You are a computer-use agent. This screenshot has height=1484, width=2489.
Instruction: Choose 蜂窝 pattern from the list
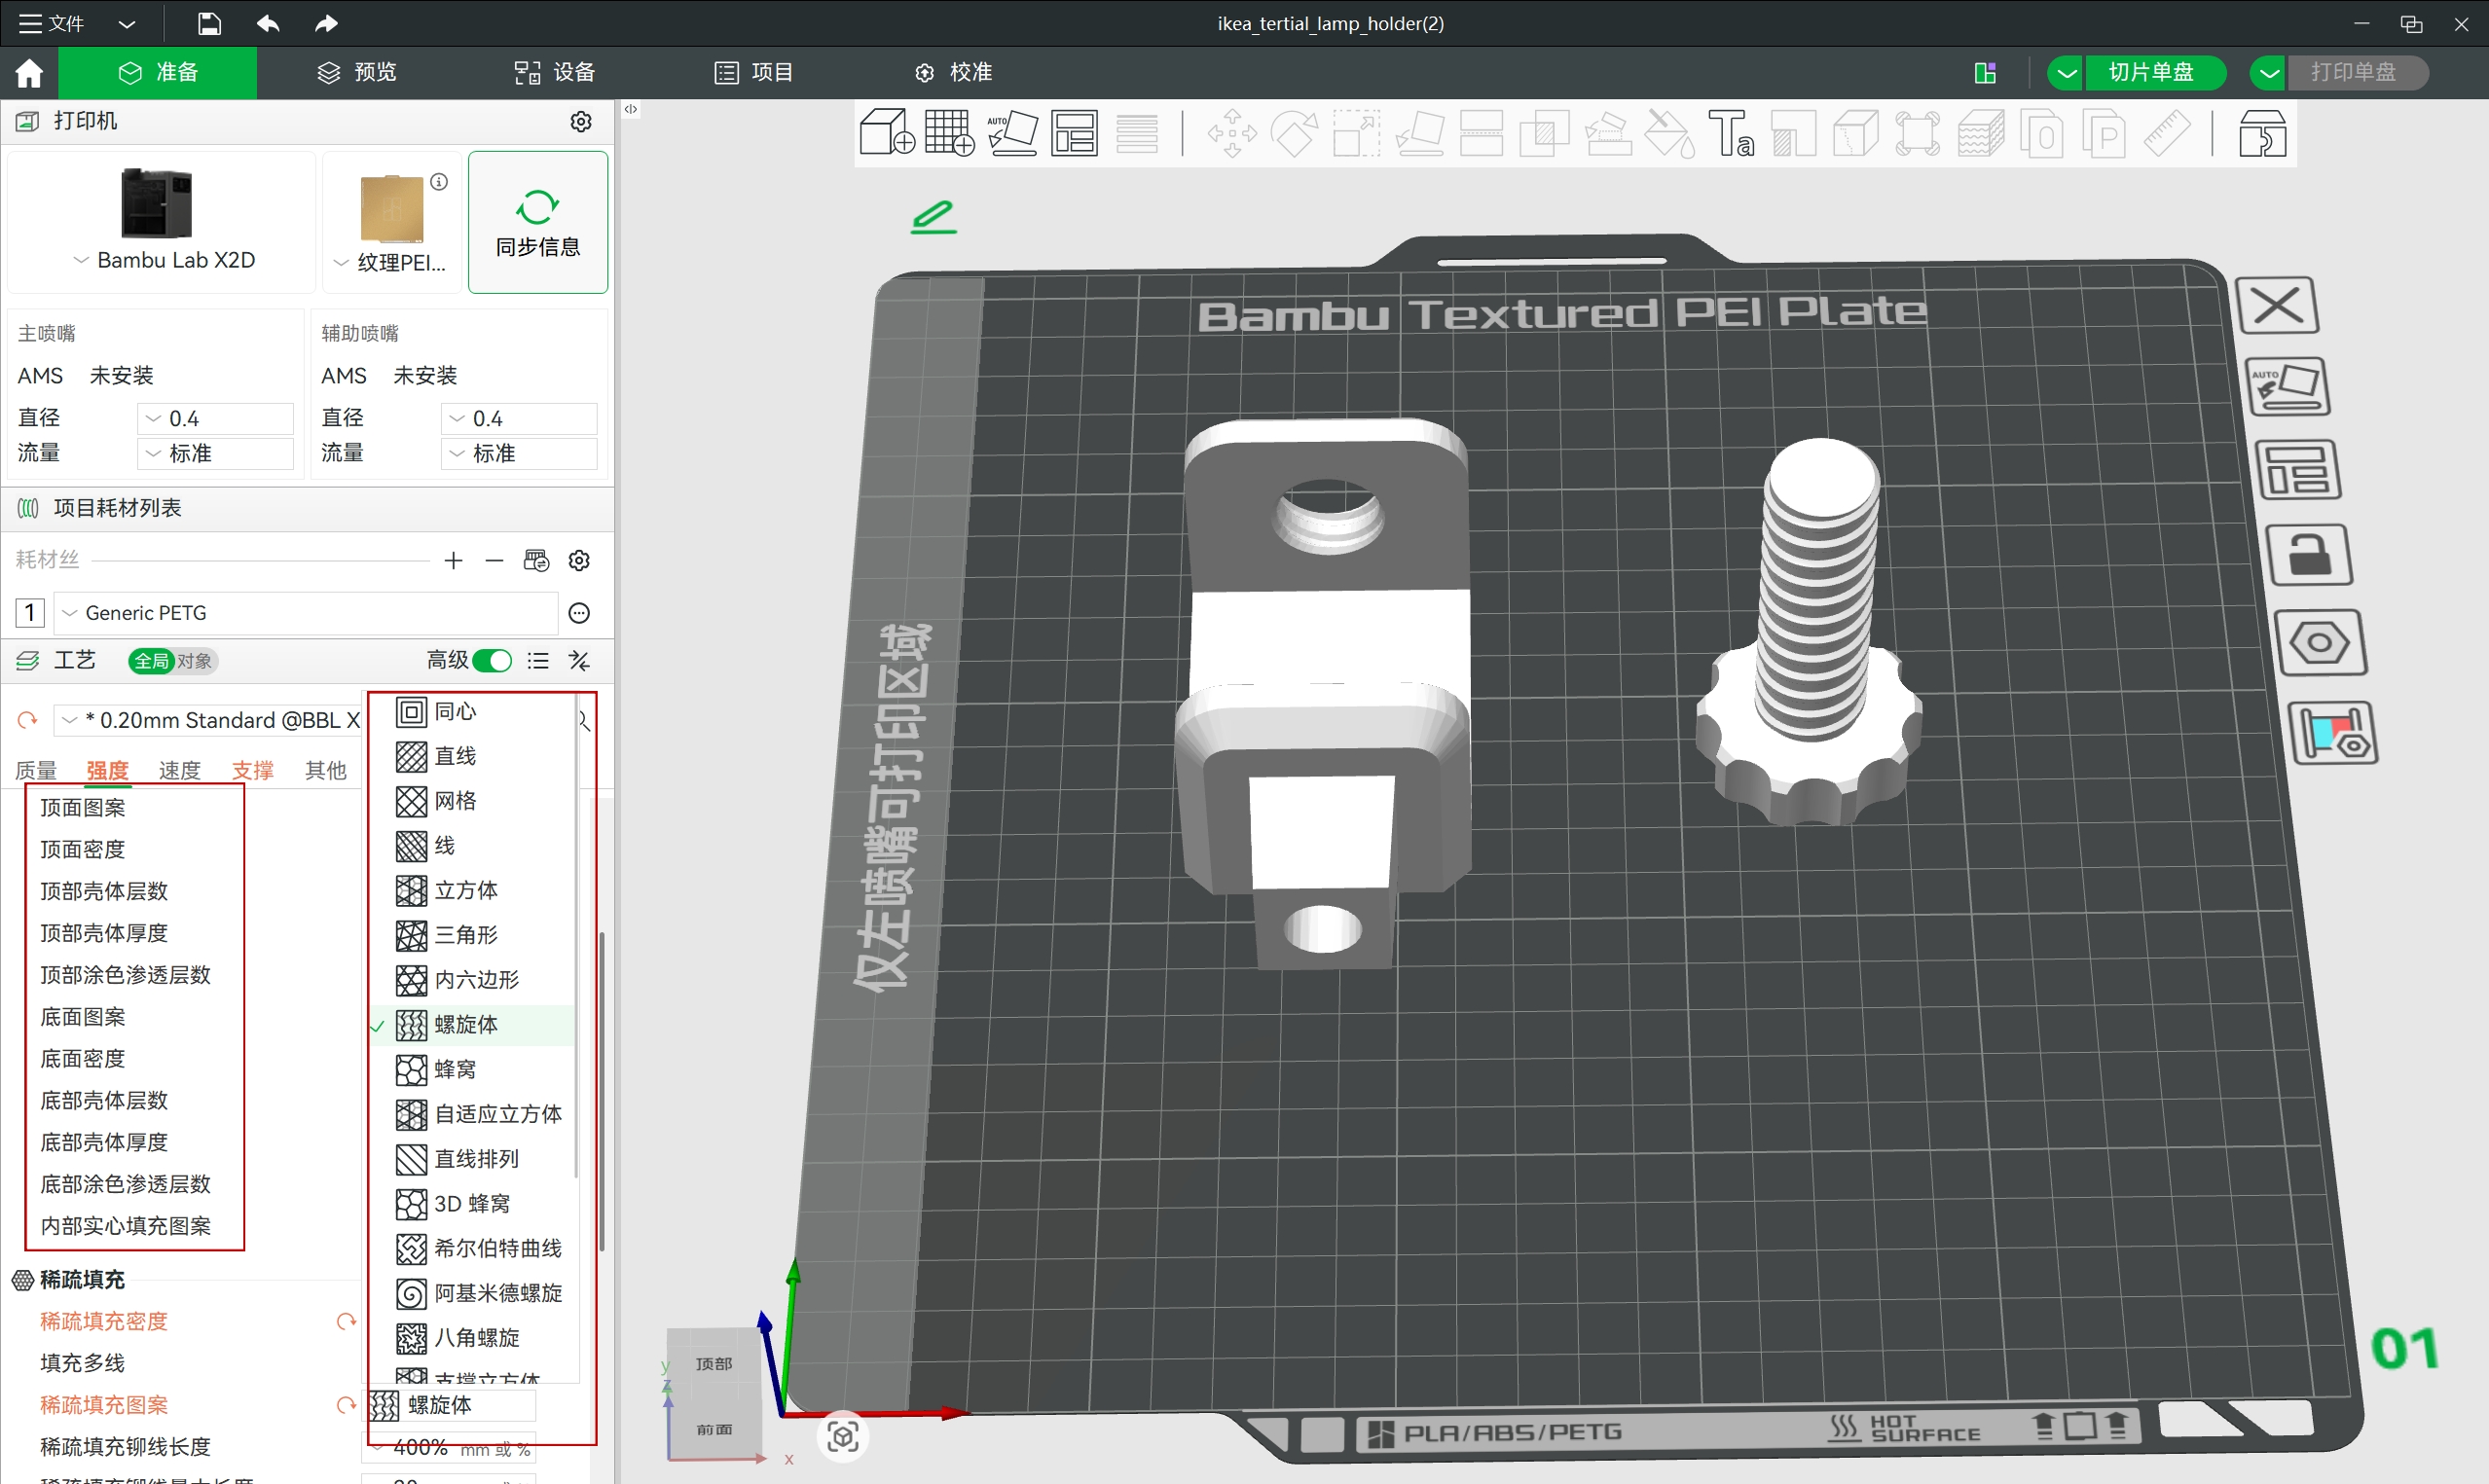474,1069
